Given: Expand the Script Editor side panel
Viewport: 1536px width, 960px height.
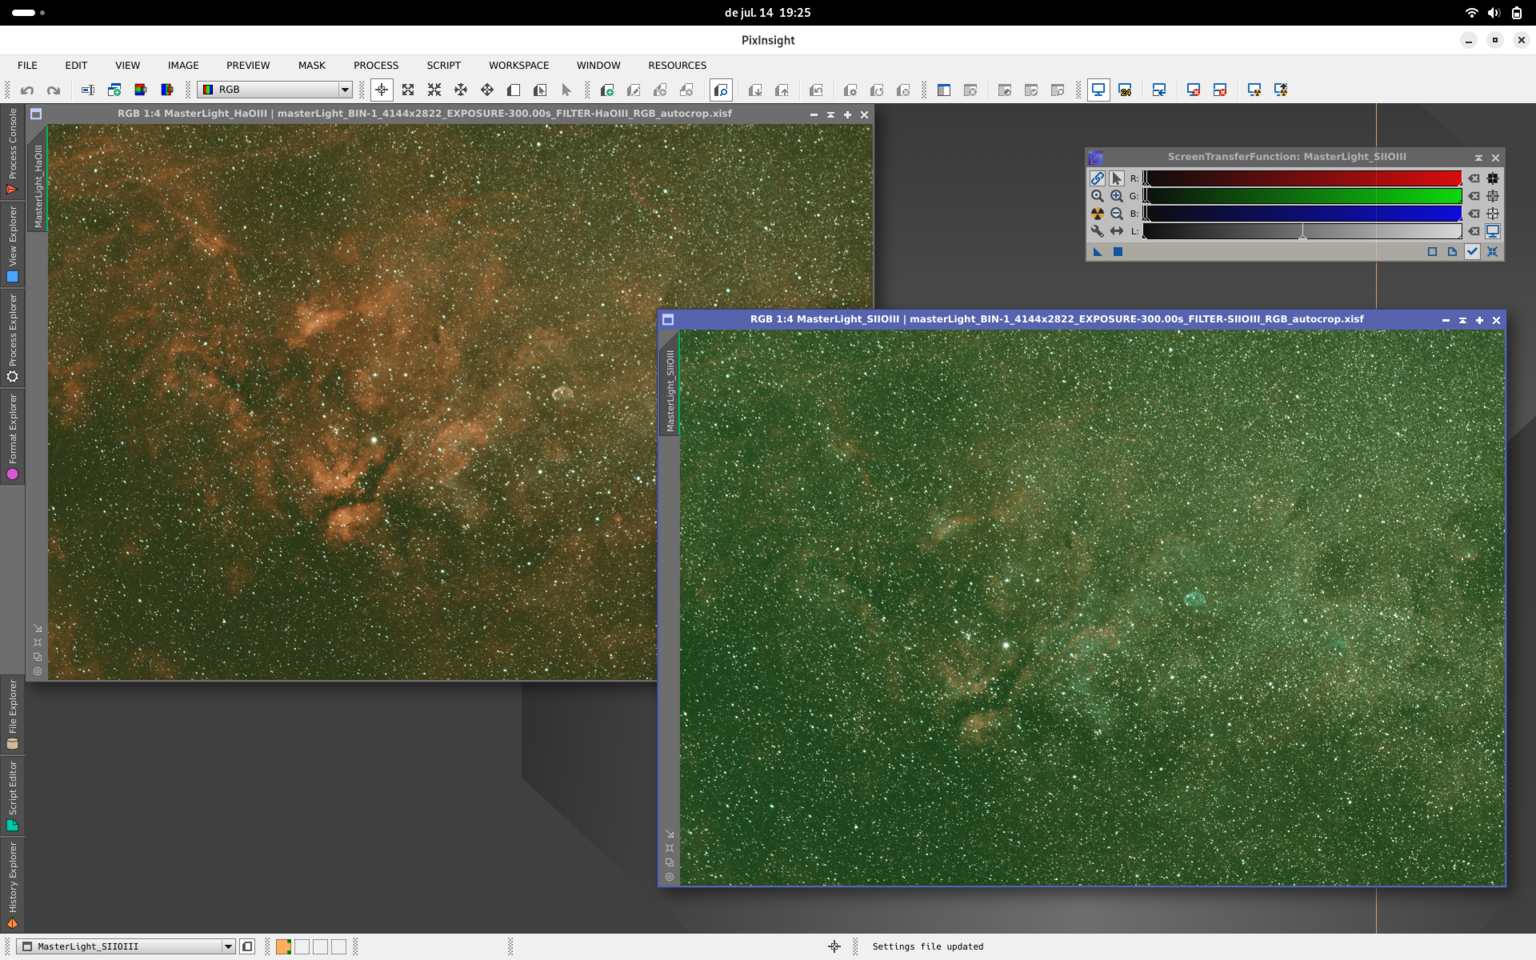Looking at the screenshot, I should tap(12, 796).
